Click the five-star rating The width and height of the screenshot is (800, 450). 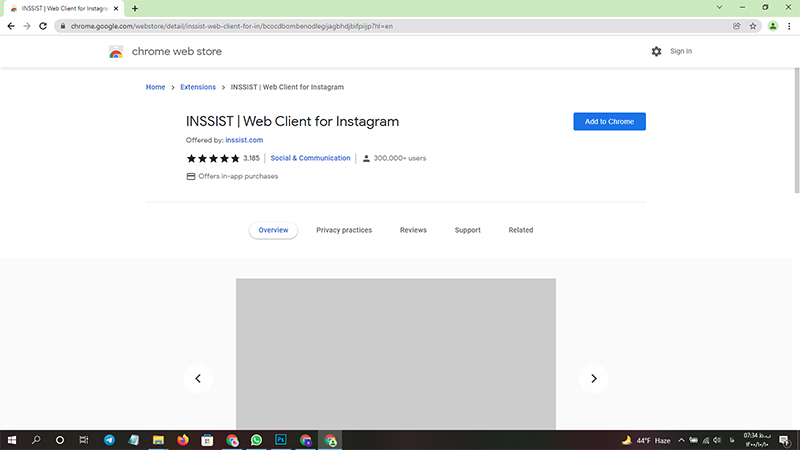coord(213,158)
